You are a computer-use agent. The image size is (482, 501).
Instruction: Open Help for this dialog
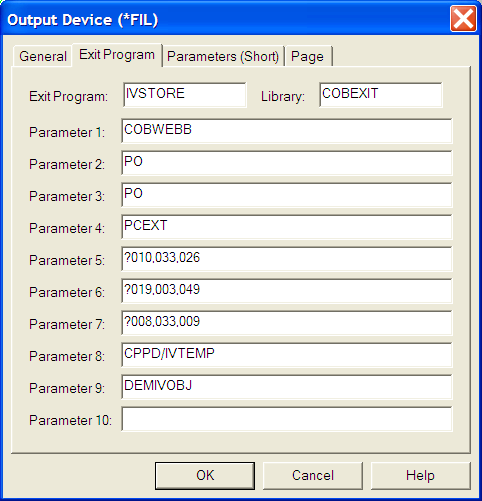point(420,476)
